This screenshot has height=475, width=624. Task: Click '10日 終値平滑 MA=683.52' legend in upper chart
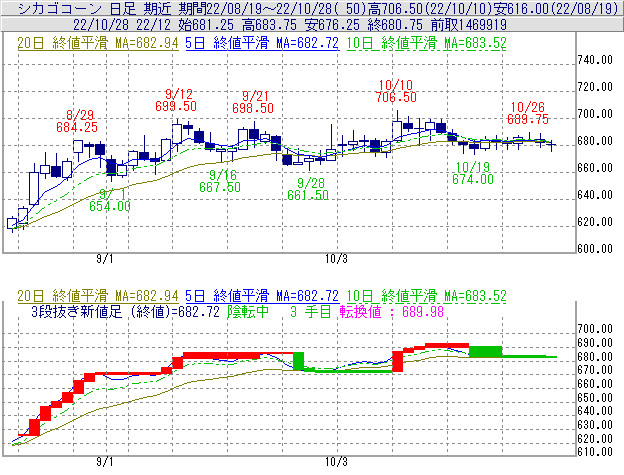(x=427, y=43)
